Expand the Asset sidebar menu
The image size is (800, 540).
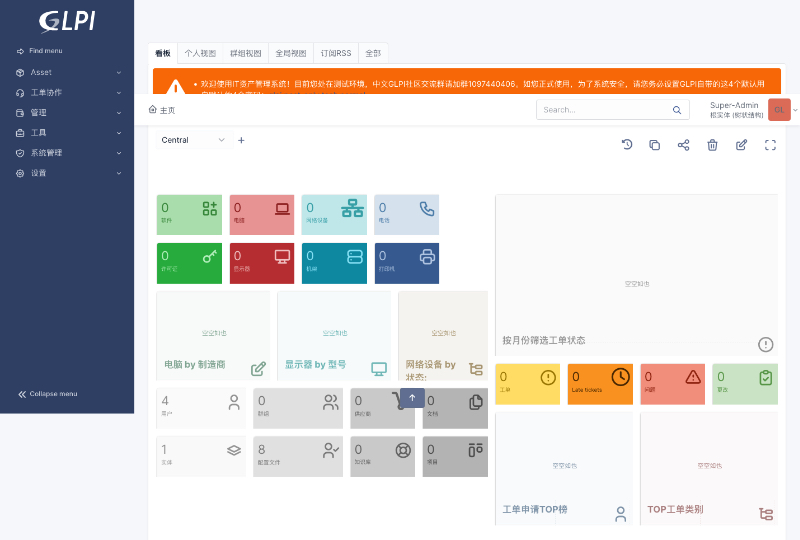[x=67, y=72]
